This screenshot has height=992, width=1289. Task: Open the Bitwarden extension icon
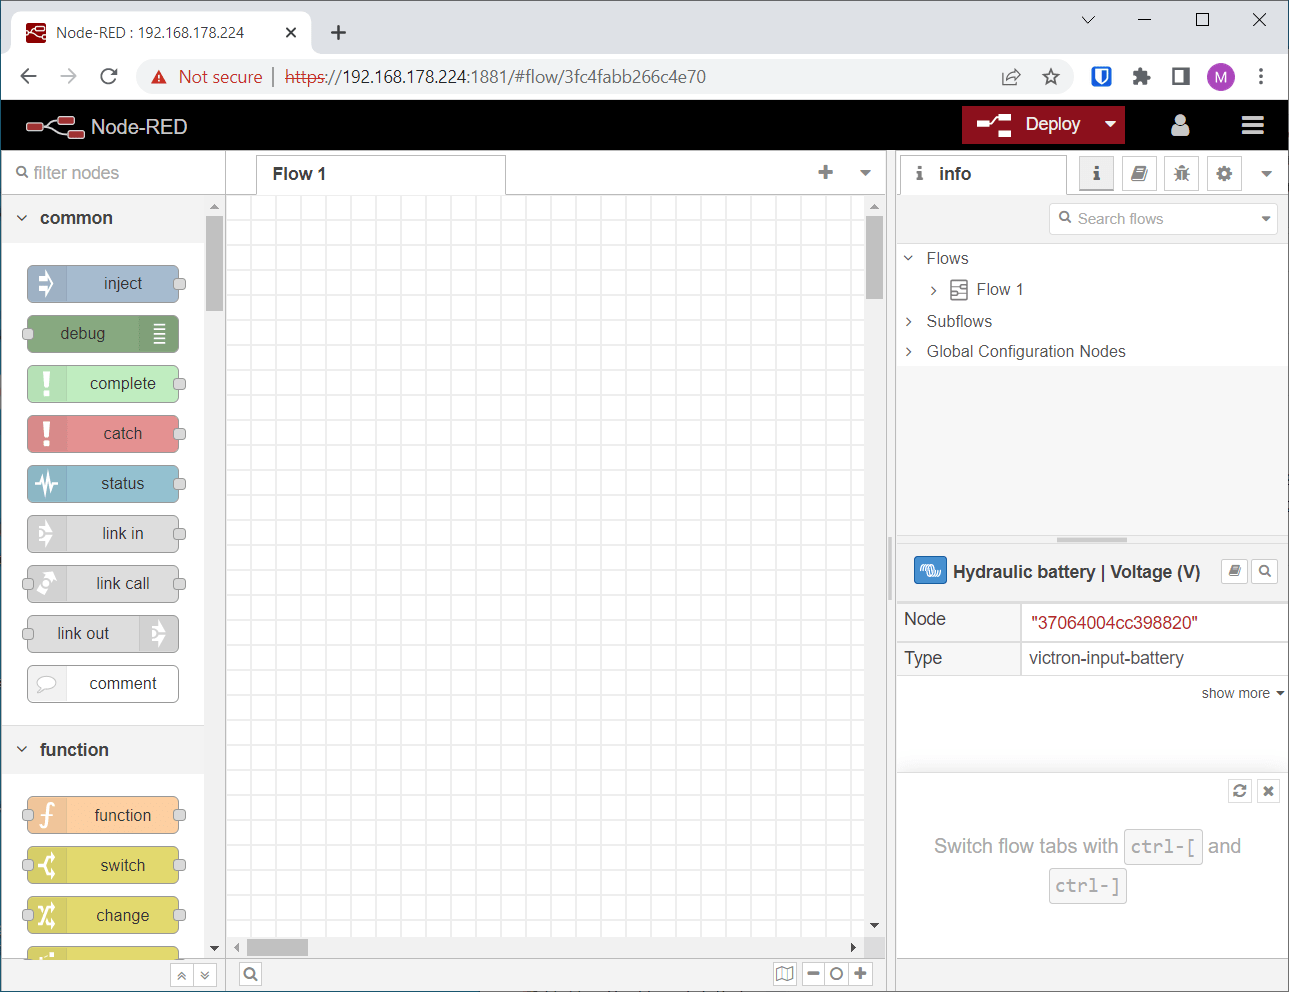1101,77
